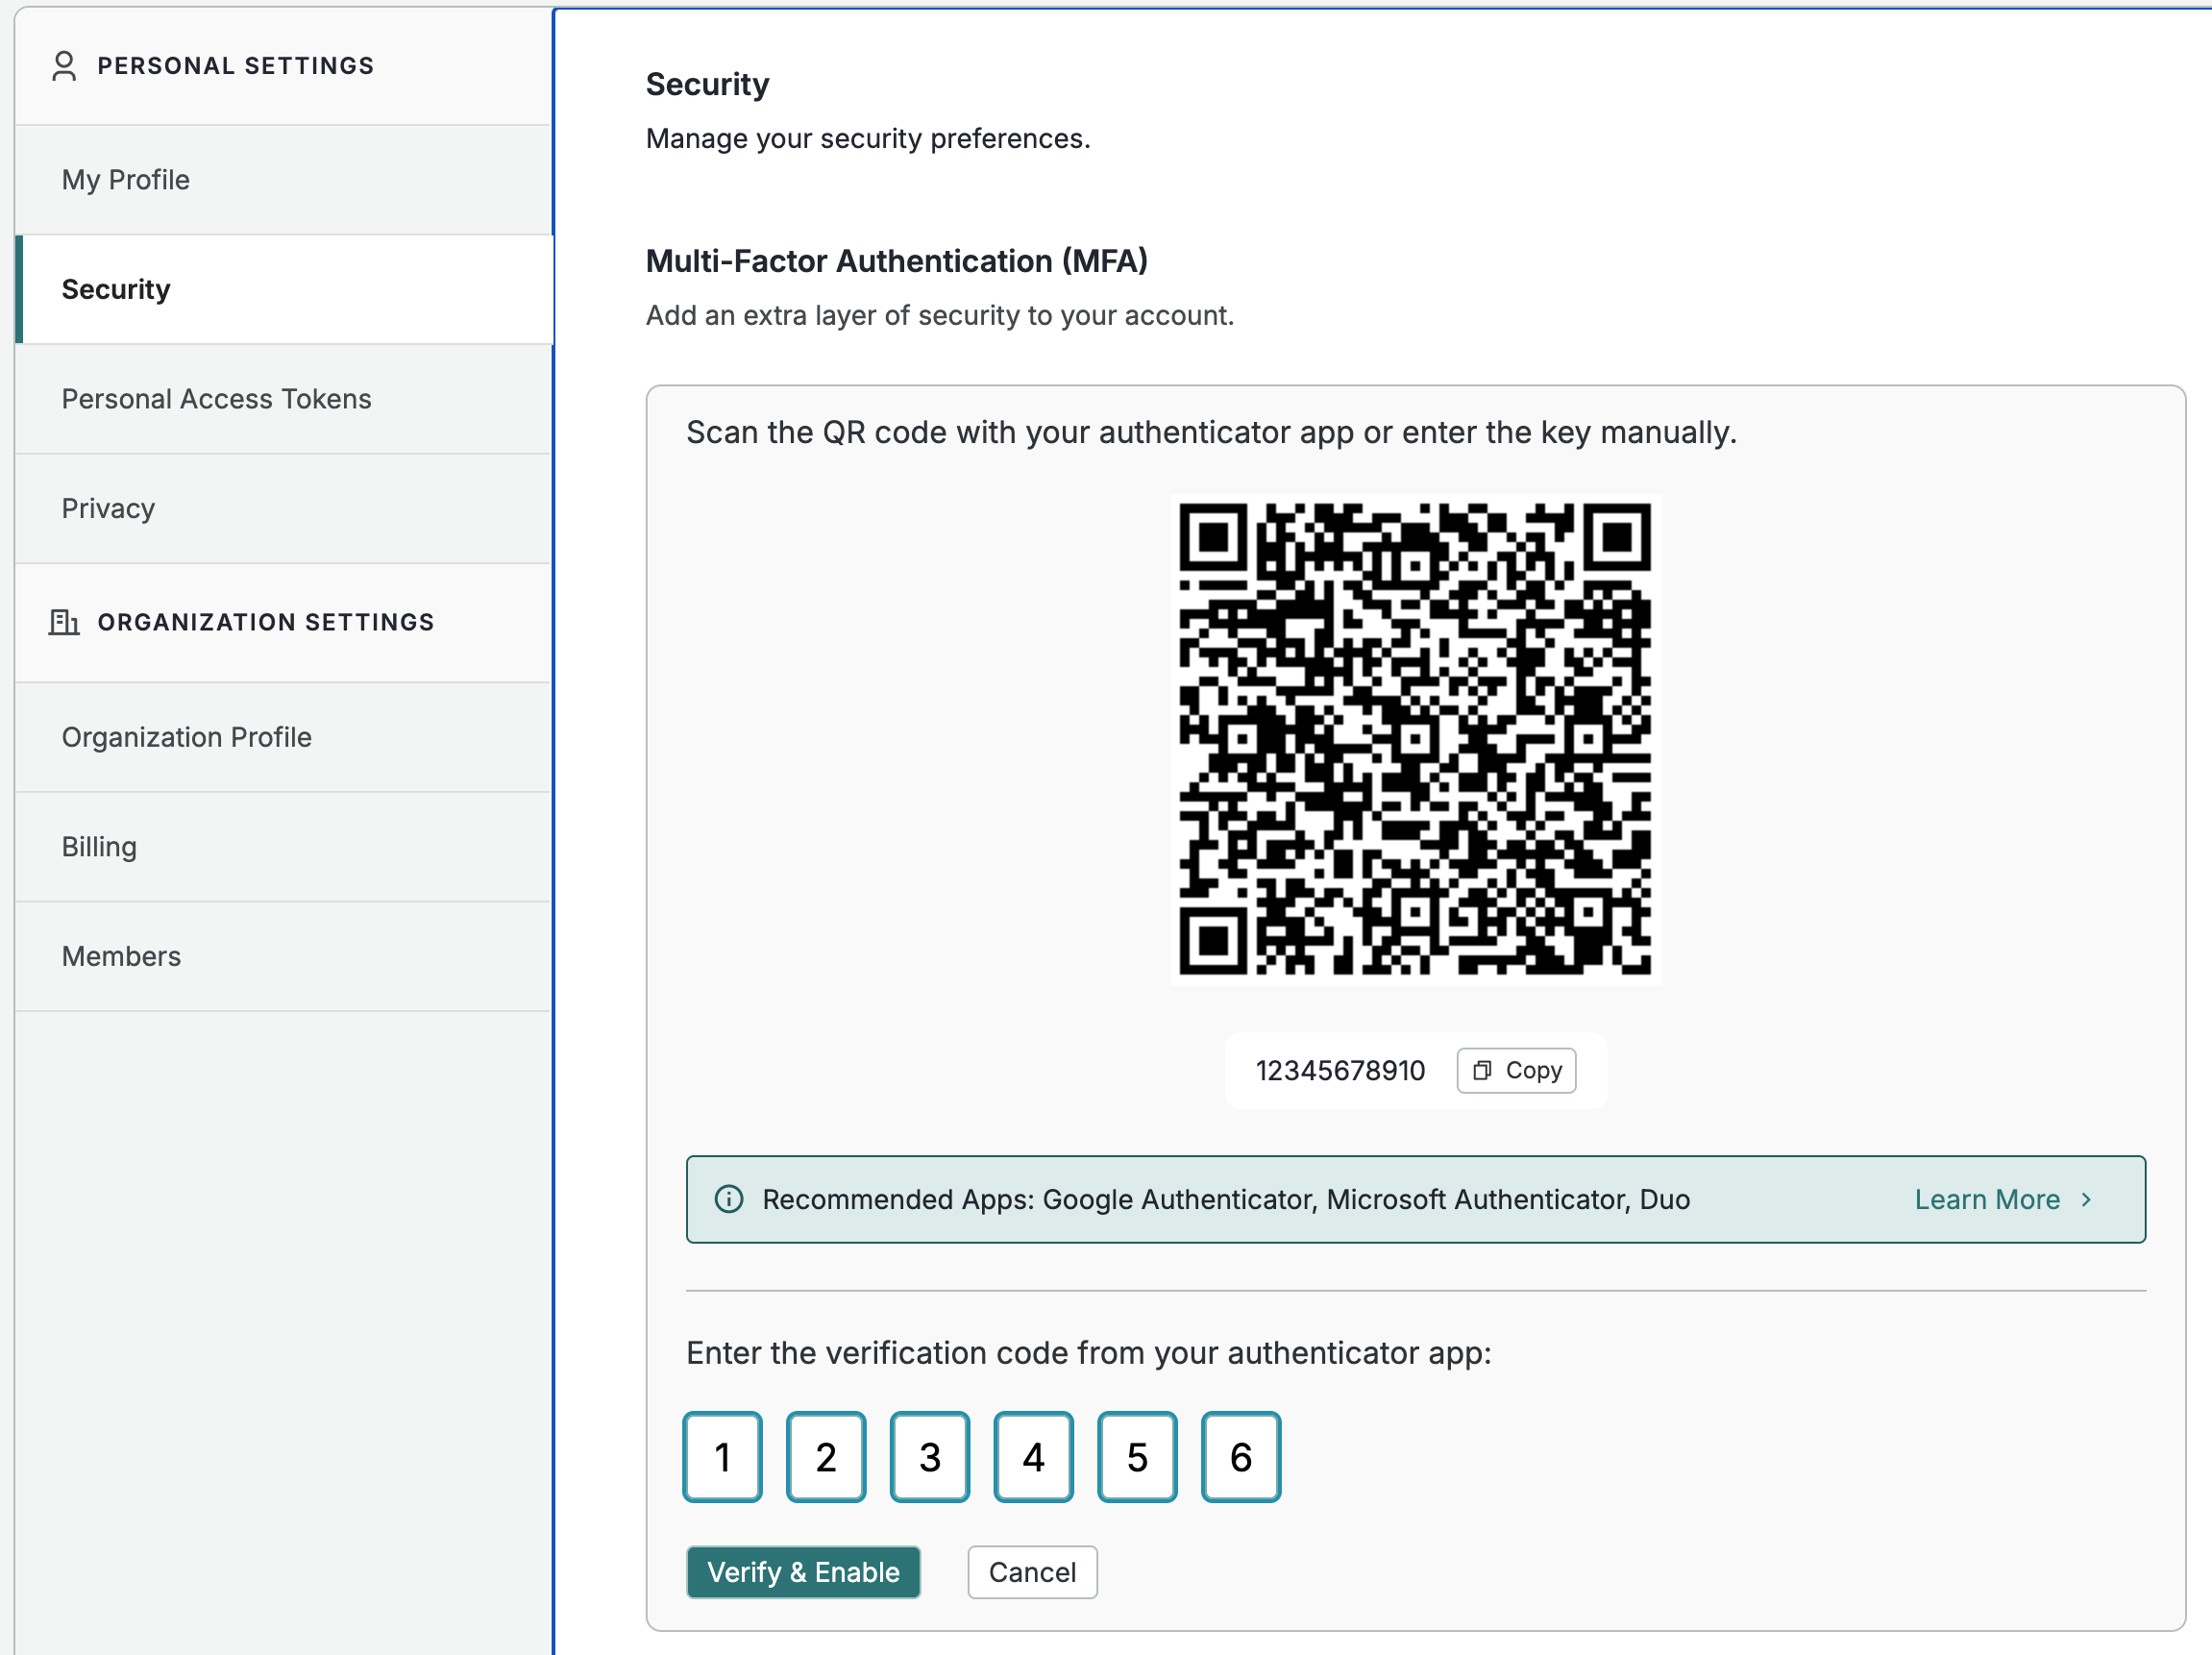Viewport: 2212px width, 1655px height.
Task: Click the building icon beside Organization Settings
Action: click(64, 622)
